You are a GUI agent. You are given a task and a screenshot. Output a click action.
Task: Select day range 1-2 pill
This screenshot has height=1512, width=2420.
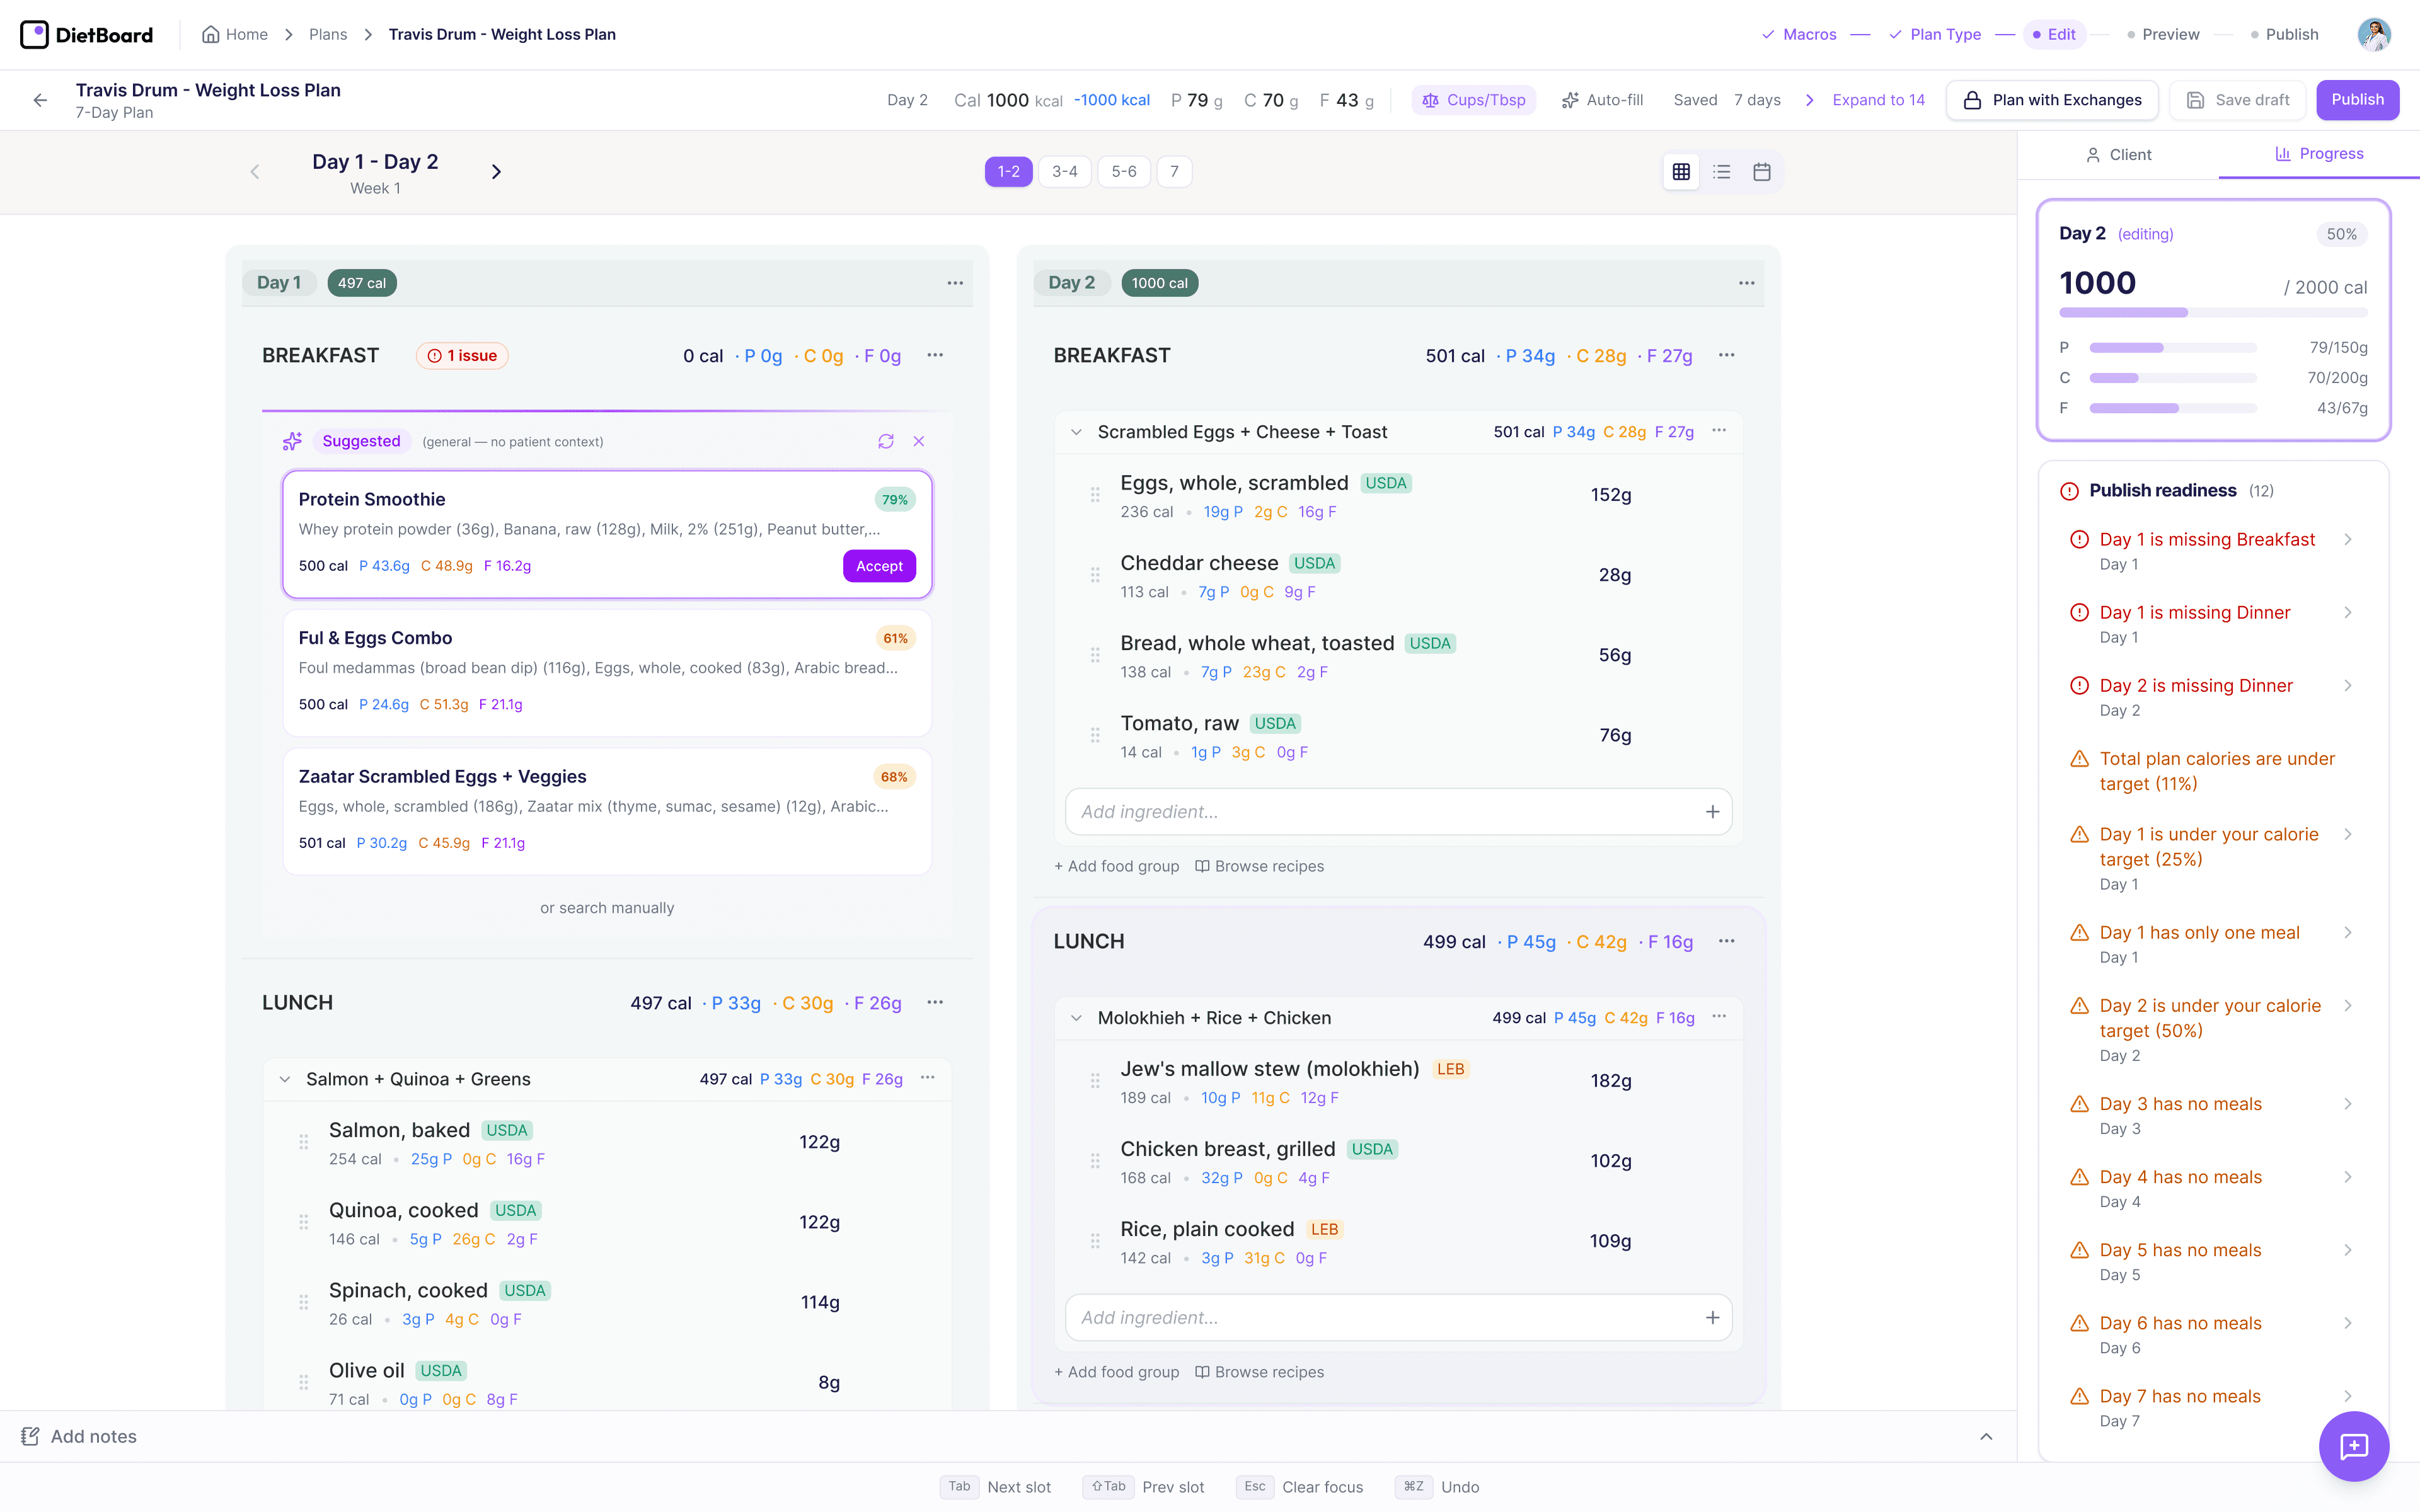click(x=1008, y=172)
